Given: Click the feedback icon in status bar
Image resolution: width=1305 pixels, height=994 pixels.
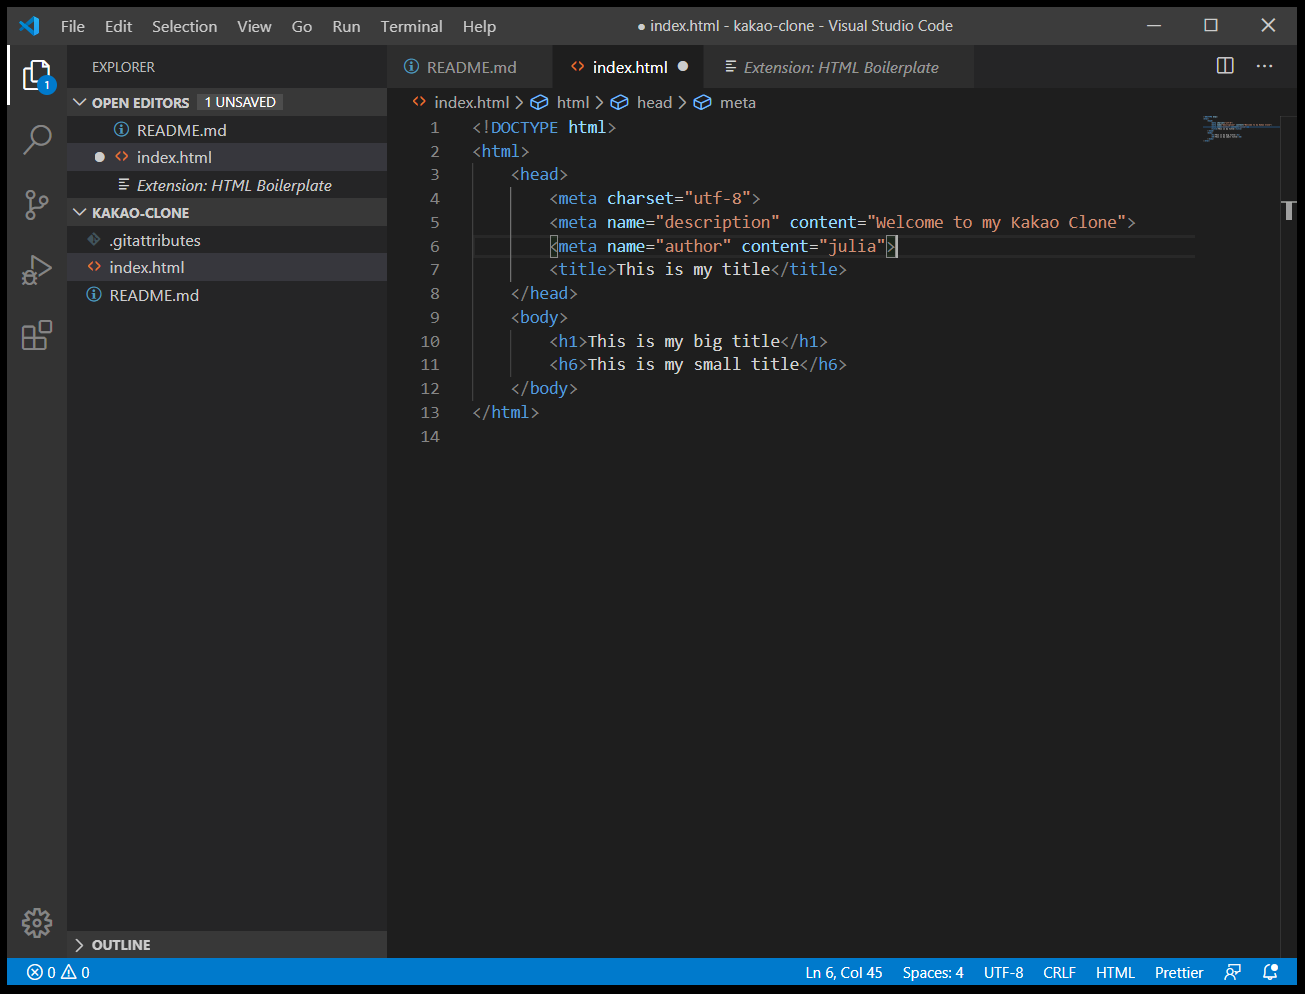Looking at the screenshot, I should point(1233,972).
